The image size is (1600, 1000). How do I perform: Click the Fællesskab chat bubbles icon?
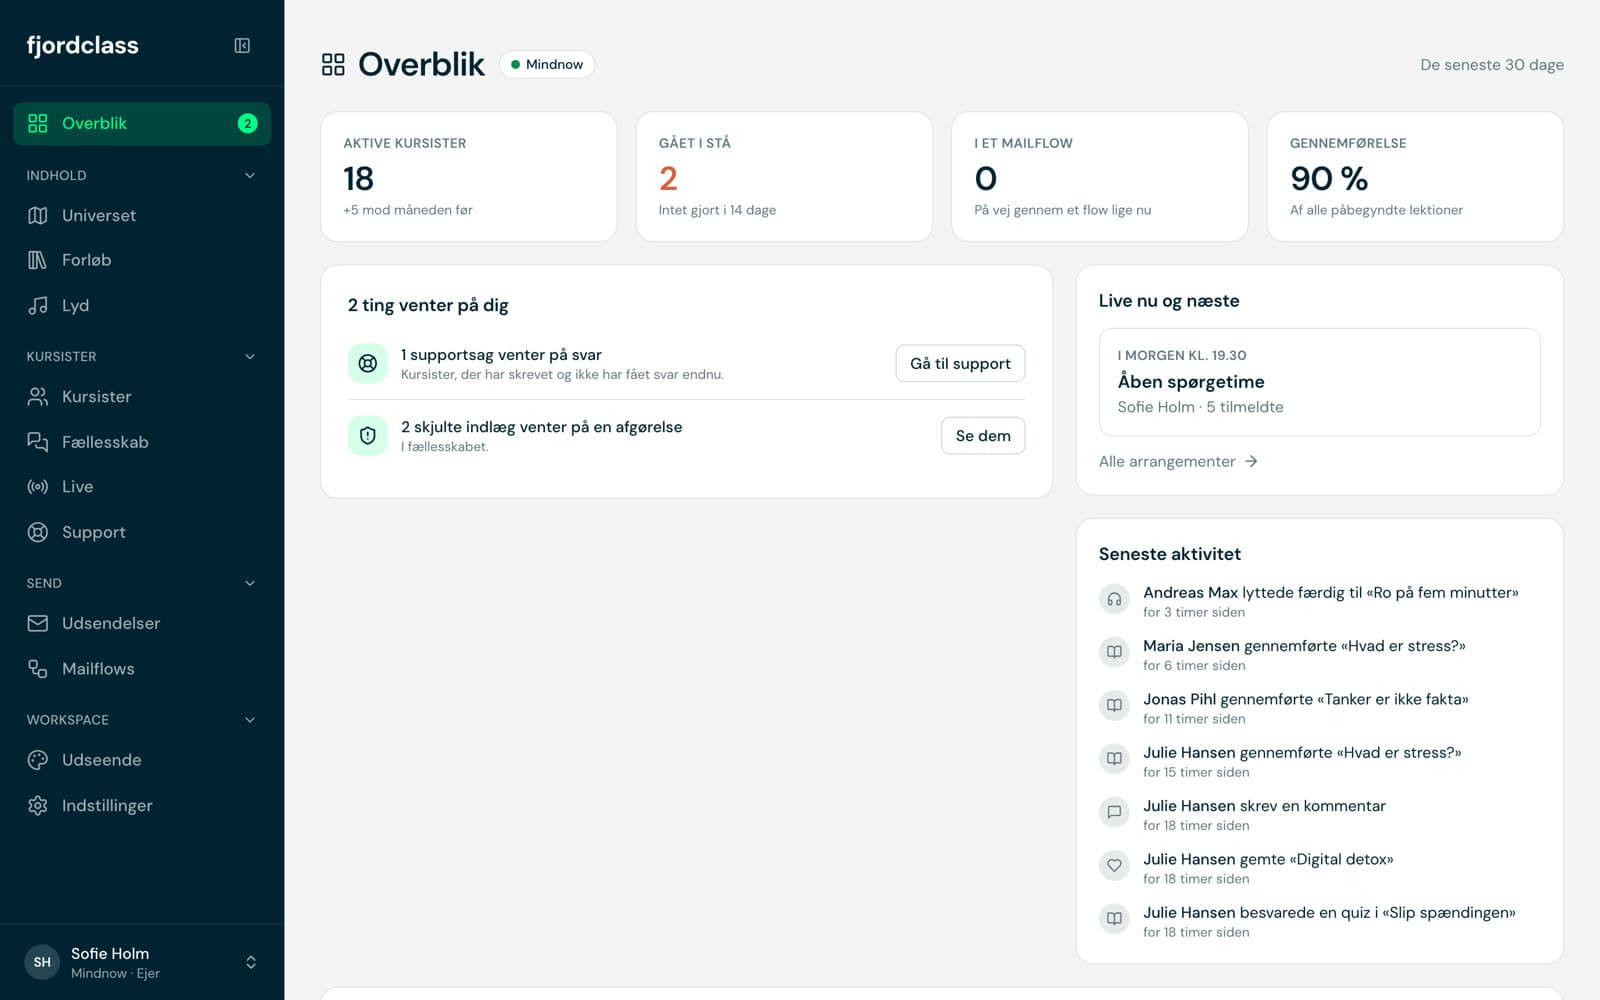38,442
